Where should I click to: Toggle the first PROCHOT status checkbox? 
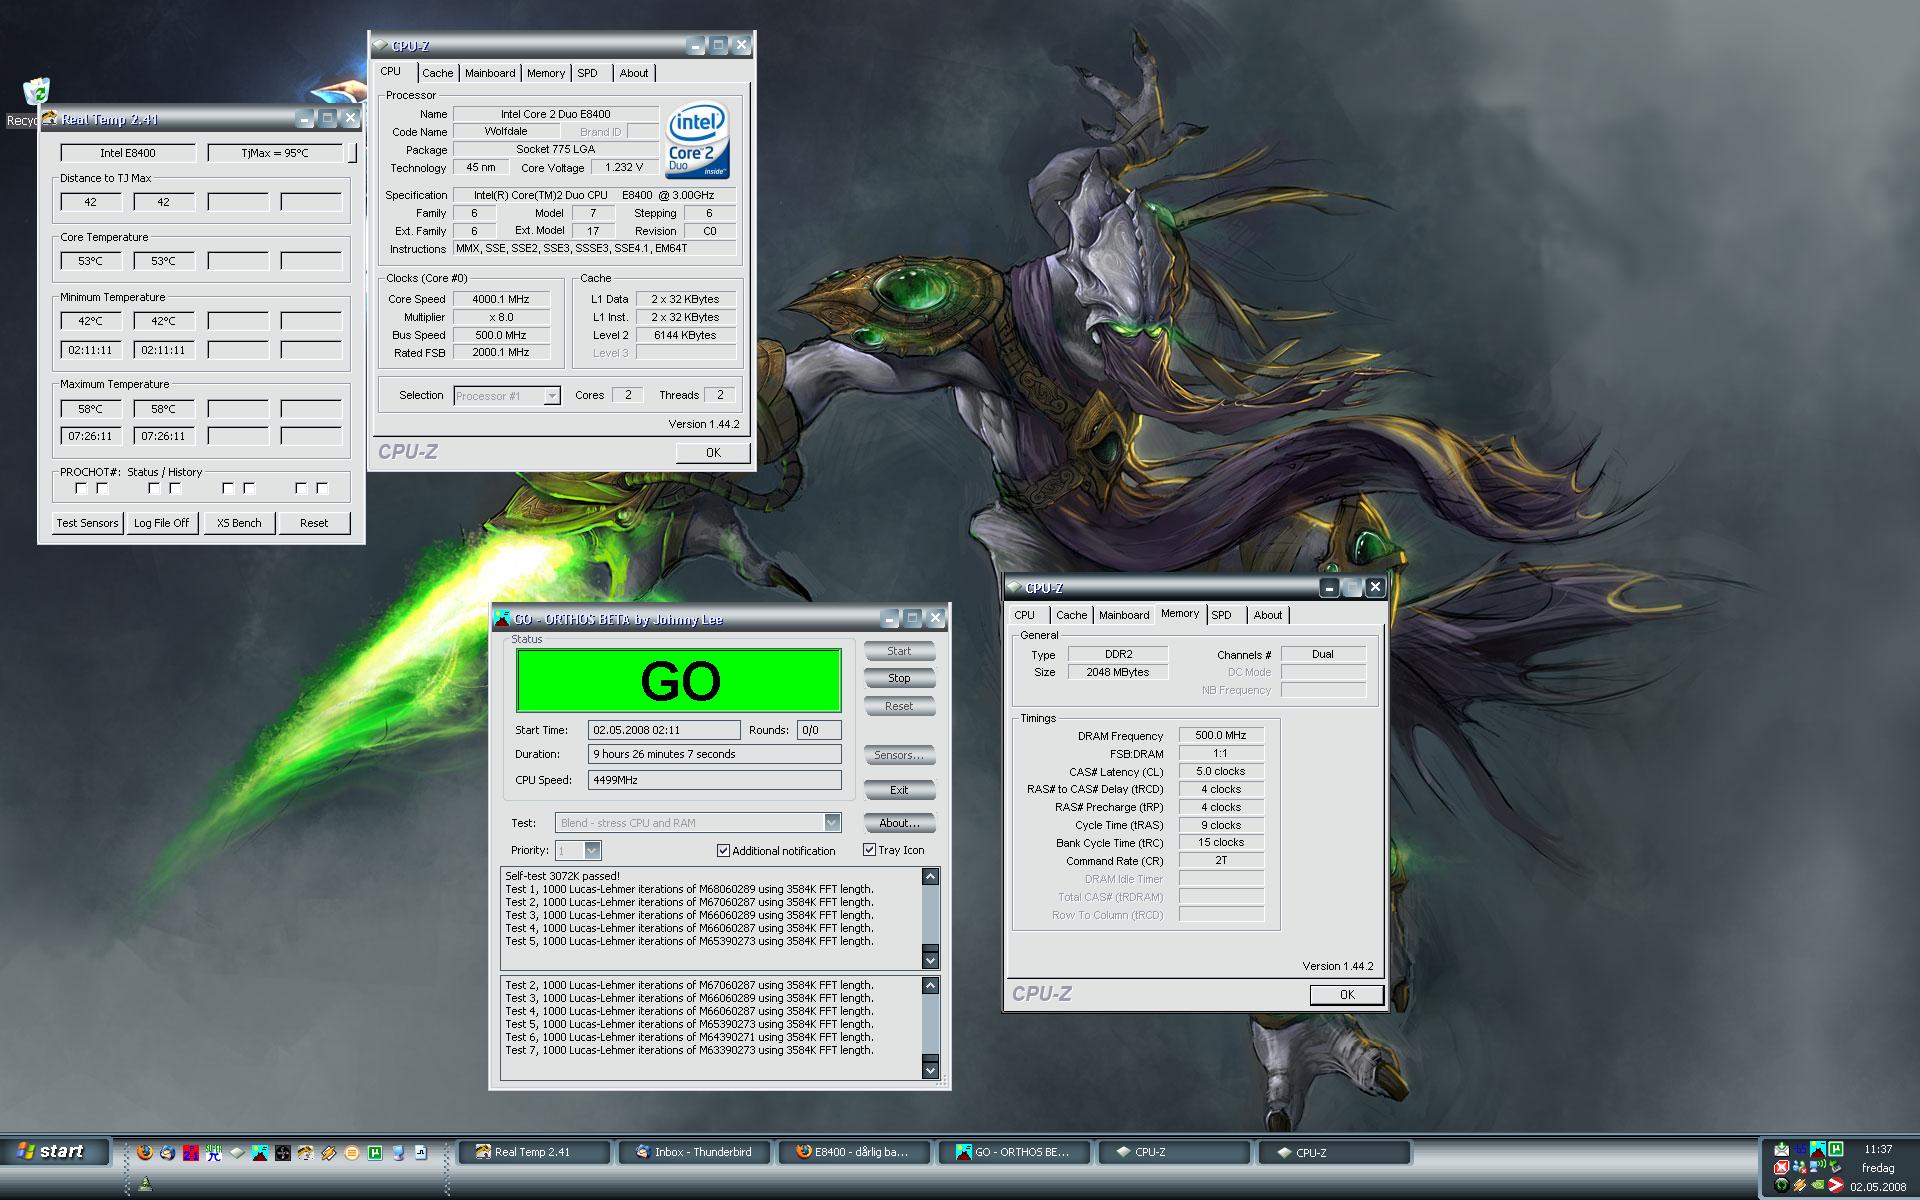pyautogui.click(x=81, y=488)
